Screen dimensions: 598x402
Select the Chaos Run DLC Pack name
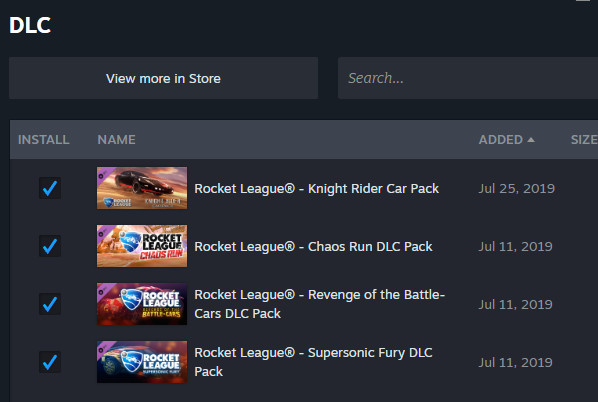coord(313,246)
